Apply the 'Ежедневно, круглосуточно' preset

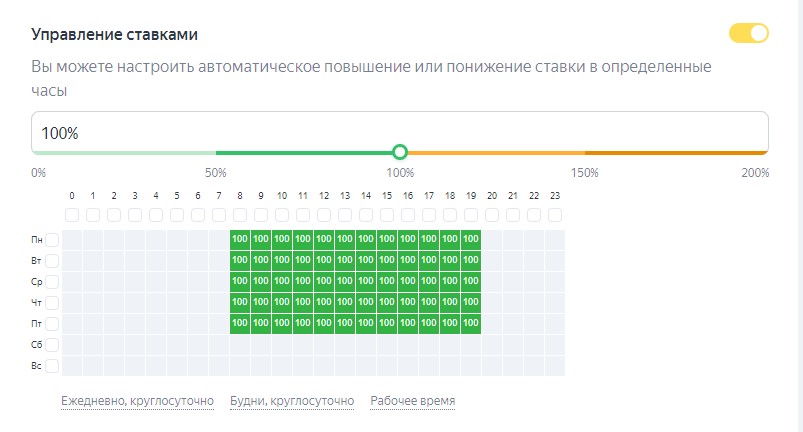click(x=137, y=401)
